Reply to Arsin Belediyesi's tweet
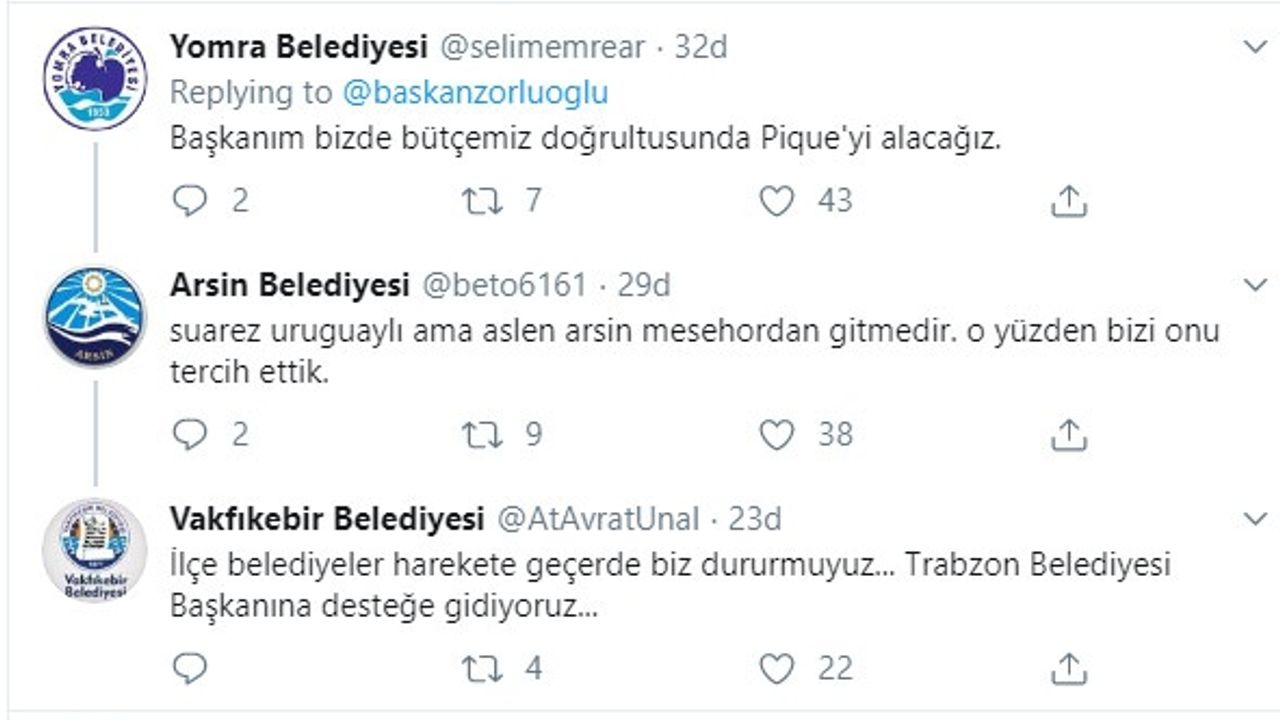This screenshot has width=1280, height=720. [x=189, y=434]
